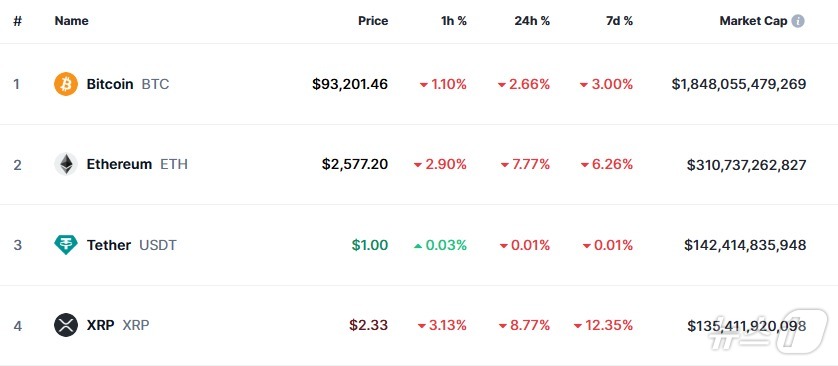Click Bitcoin's 1h down arrow indicator

tap(424, 84)
